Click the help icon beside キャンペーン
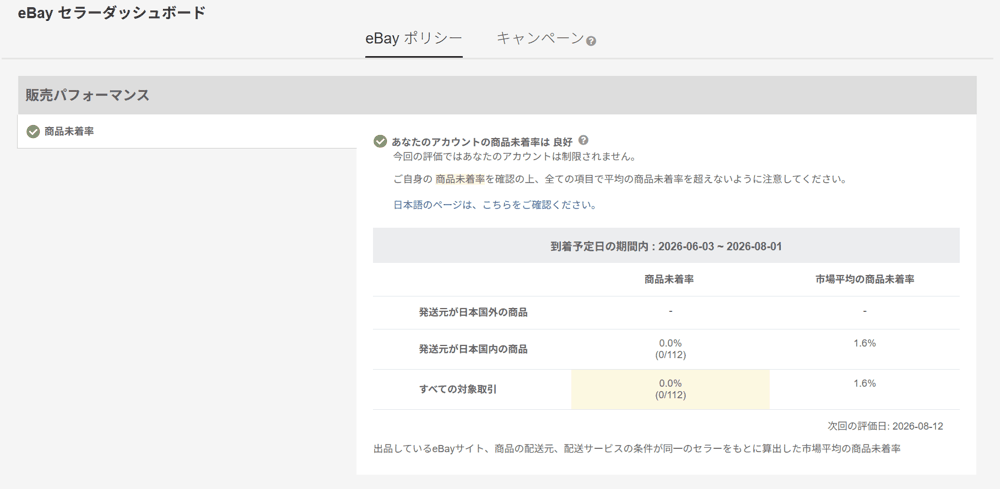Viewport: 1000px width, 489px height. [591, 41]
